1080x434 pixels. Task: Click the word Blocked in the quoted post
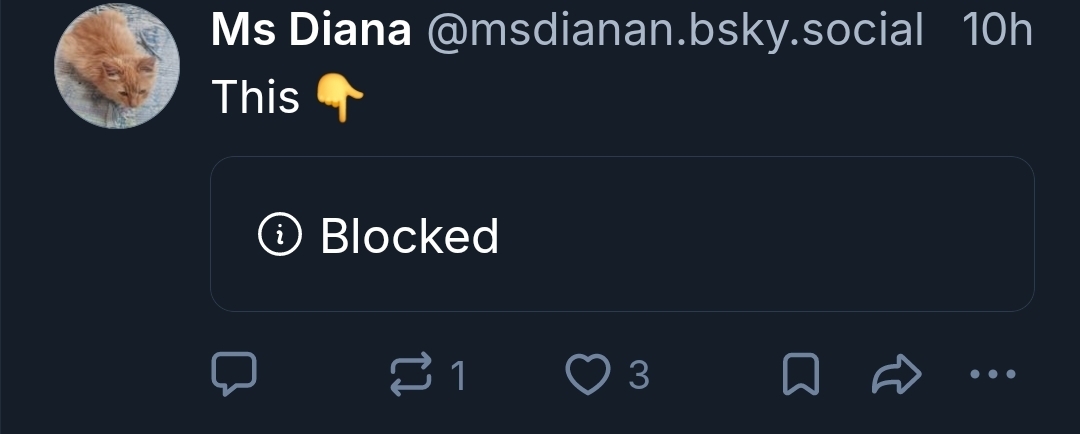[410, 236]
